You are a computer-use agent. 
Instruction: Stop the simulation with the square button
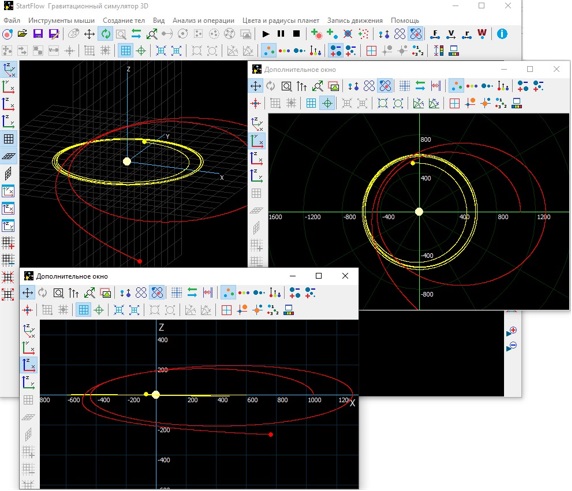(296, 34)
